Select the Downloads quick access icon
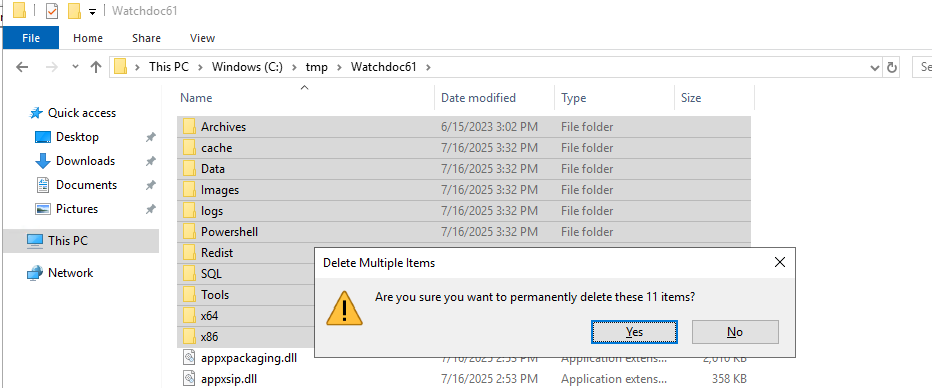932x388 pixels. [x=43, y=161]
